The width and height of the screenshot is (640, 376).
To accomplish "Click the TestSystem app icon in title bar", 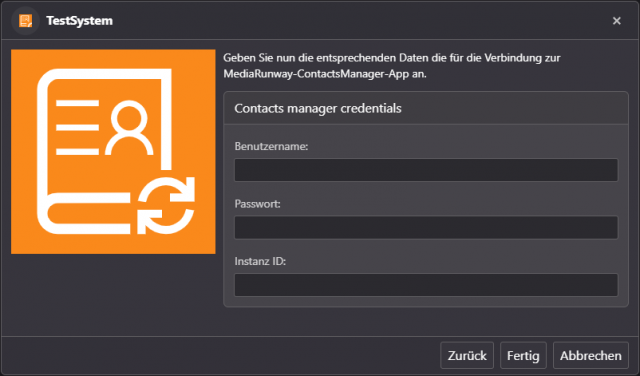I will click(25, 20).
